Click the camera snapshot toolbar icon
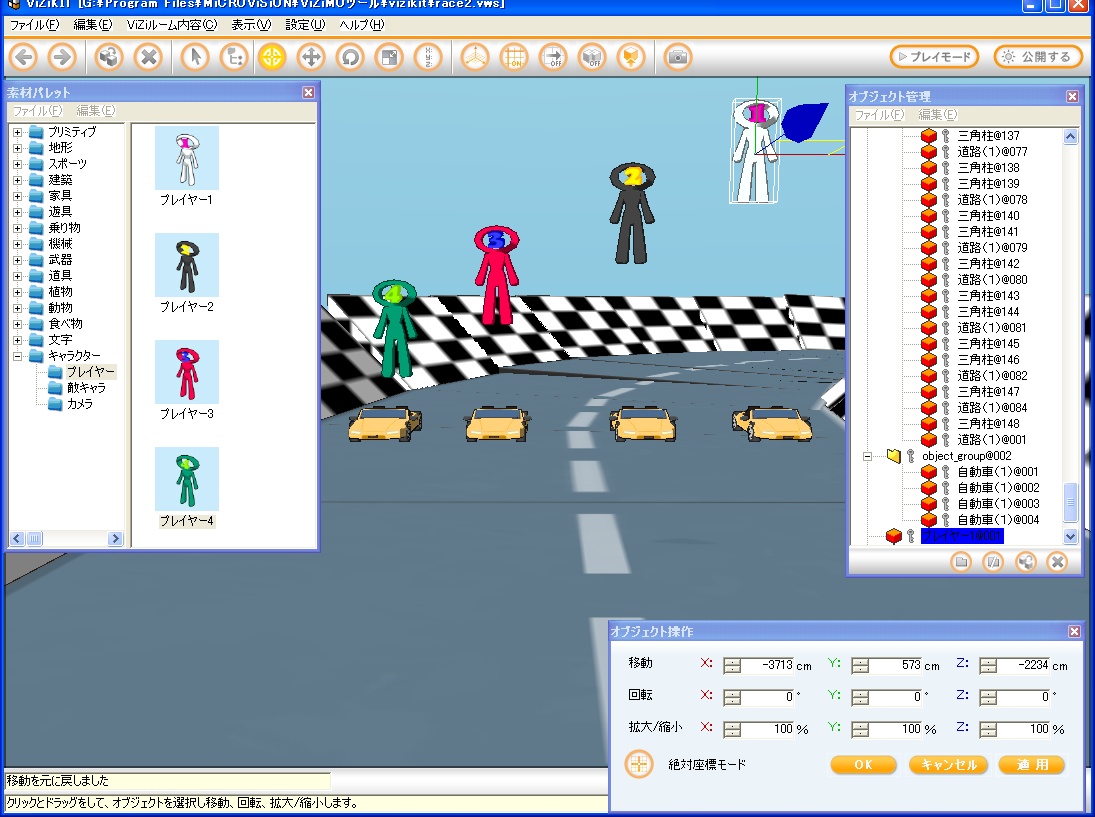 click(678, 57)
